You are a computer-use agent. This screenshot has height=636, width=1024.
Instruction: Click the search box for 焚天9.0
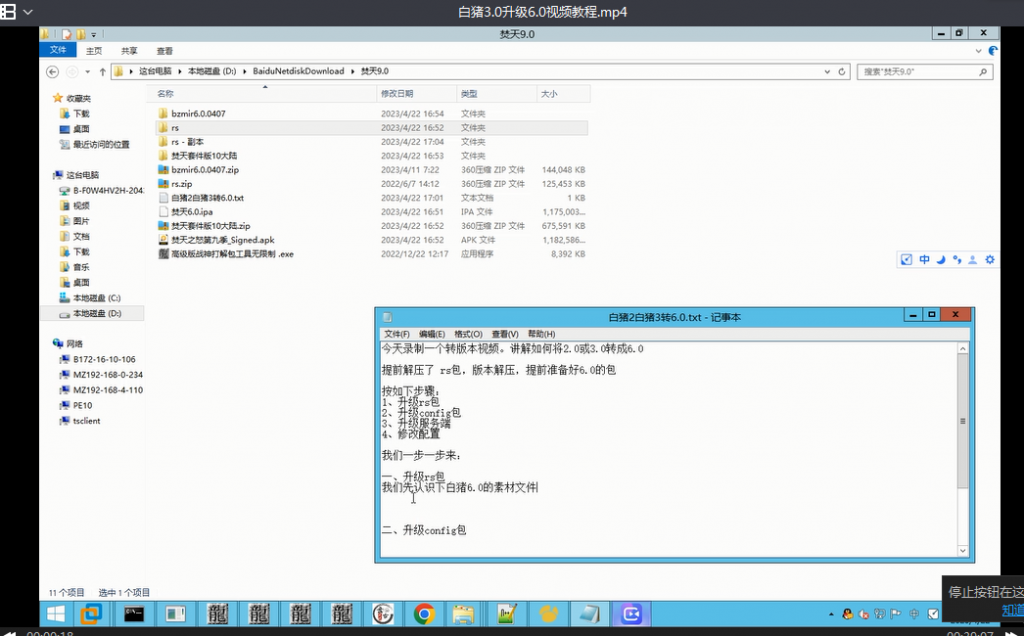(924, 72)
